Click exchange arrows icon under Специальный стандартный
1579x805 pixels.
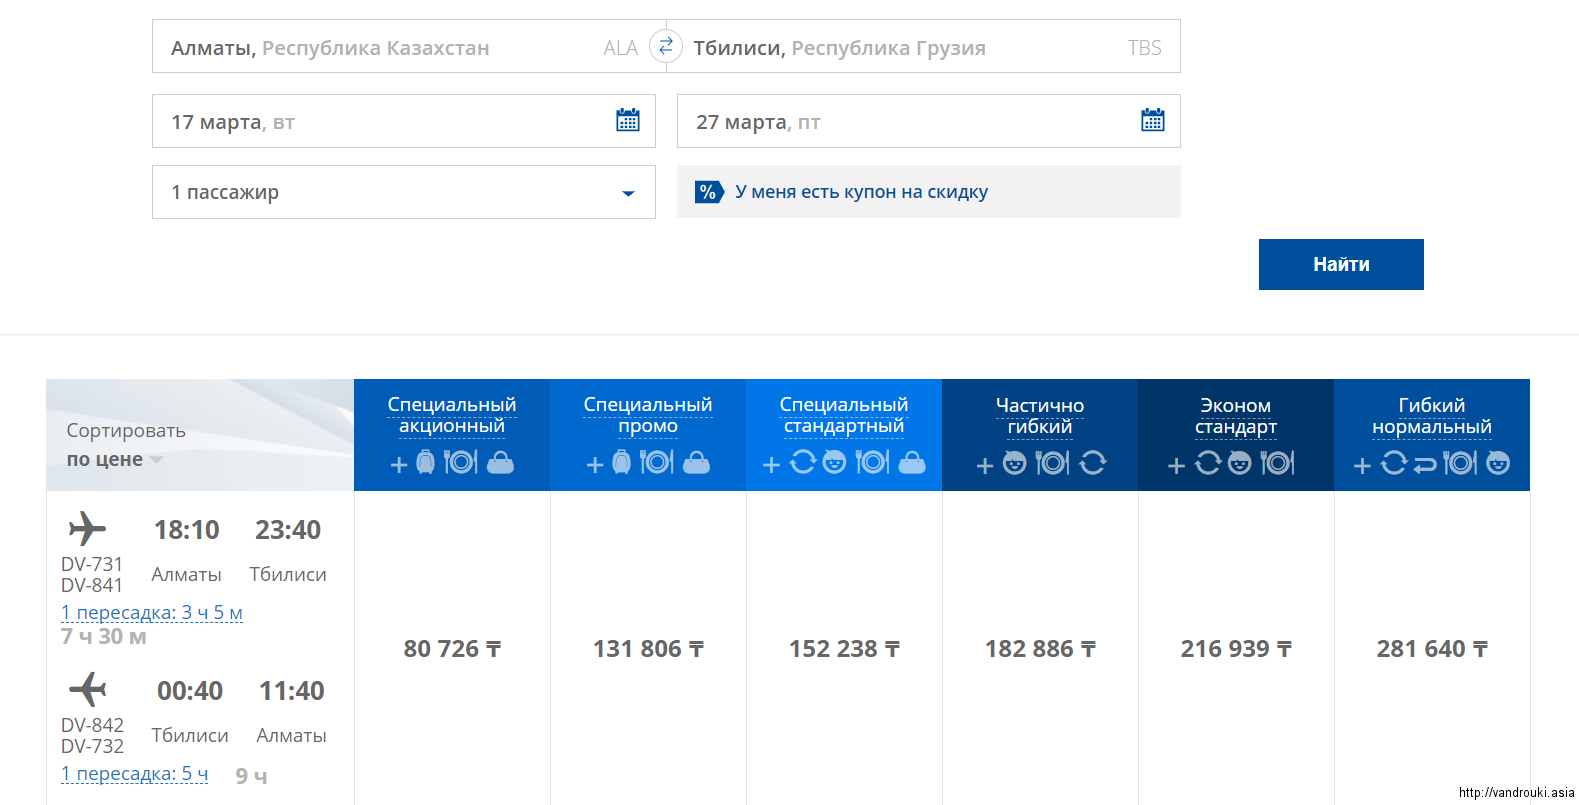(x=803, y=462)
